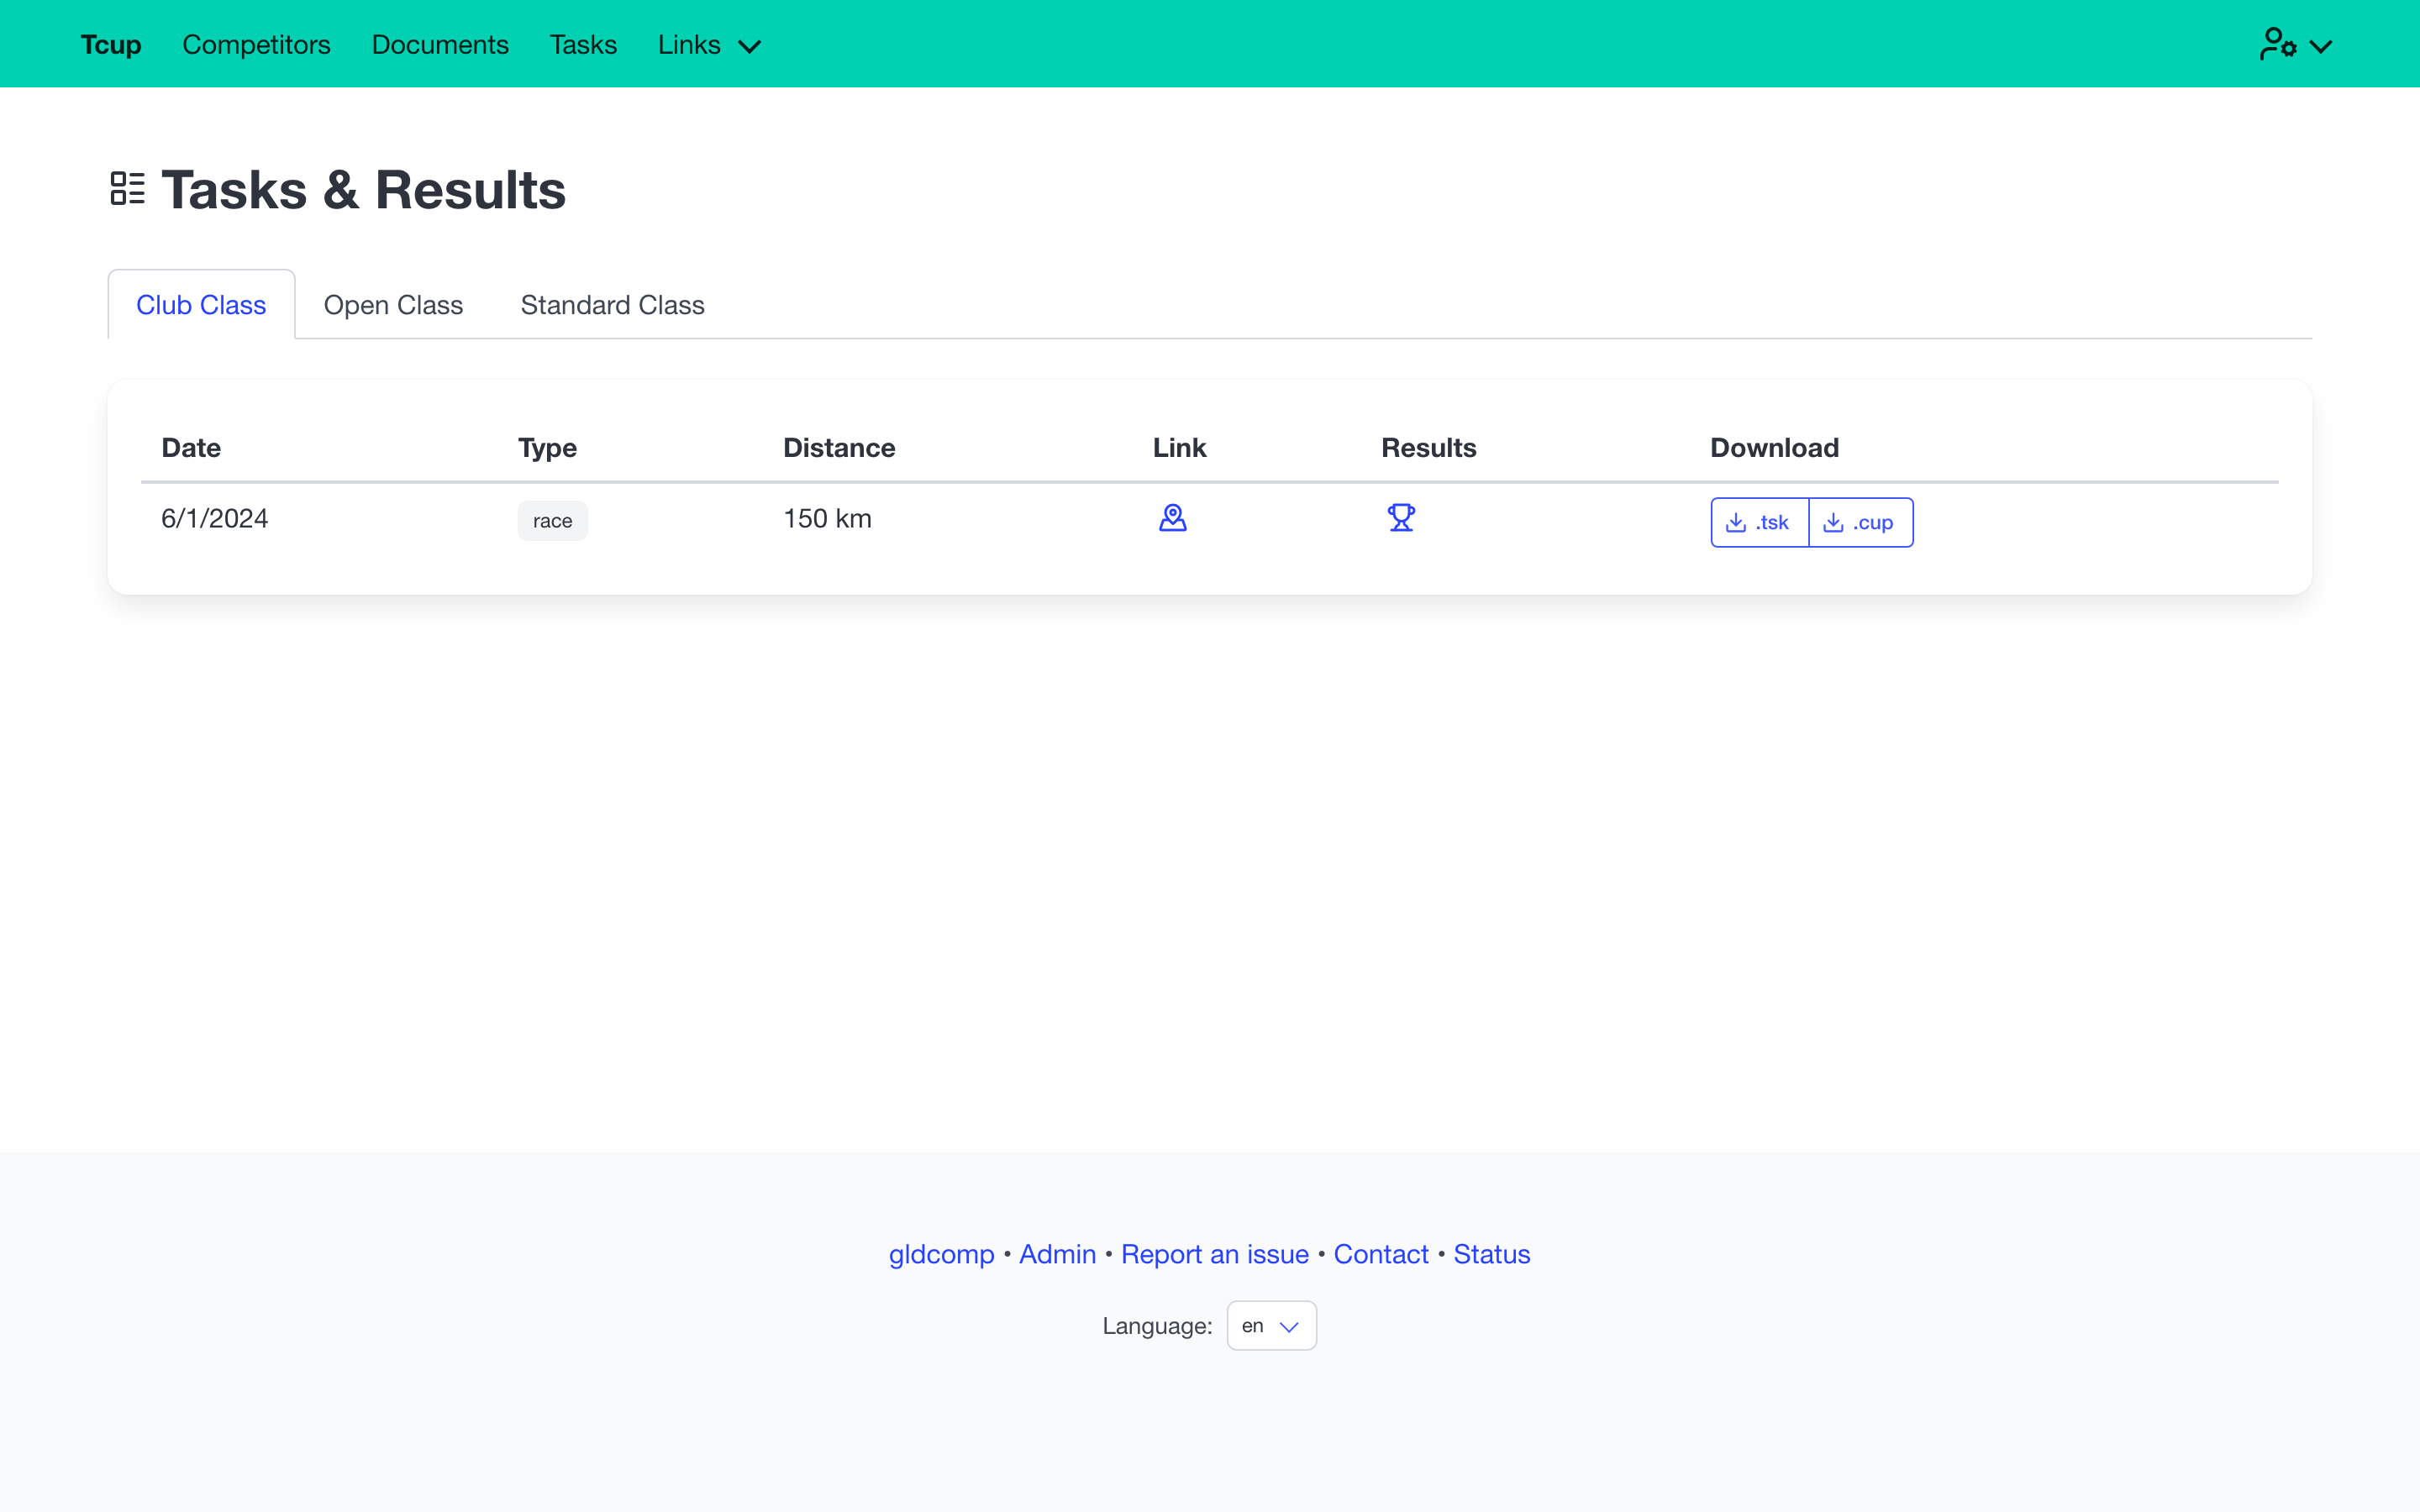Open the Admin footer link
Image resolution: width=2420 pixels, height=1512 pixels.
(x=1057, y=1254)
